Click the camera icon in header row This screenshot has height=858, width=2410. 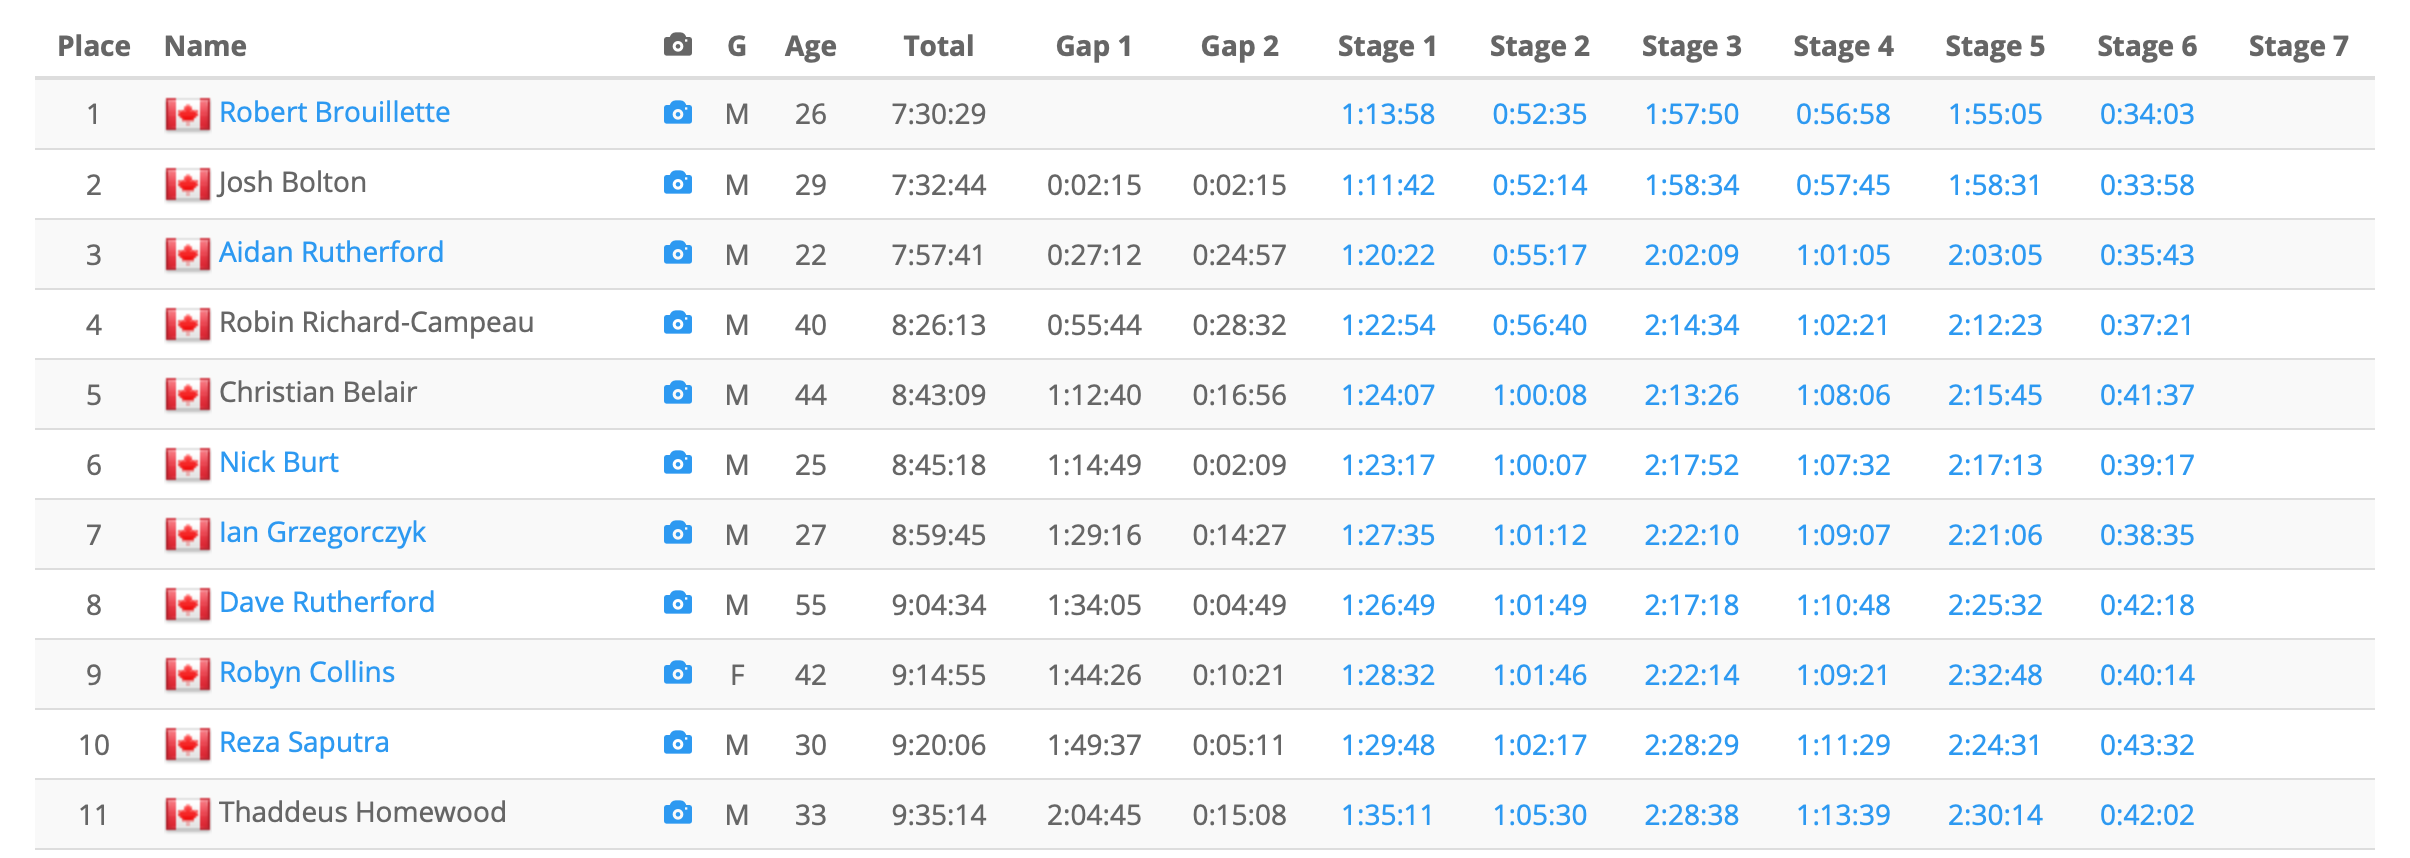(x=677, y=45)
